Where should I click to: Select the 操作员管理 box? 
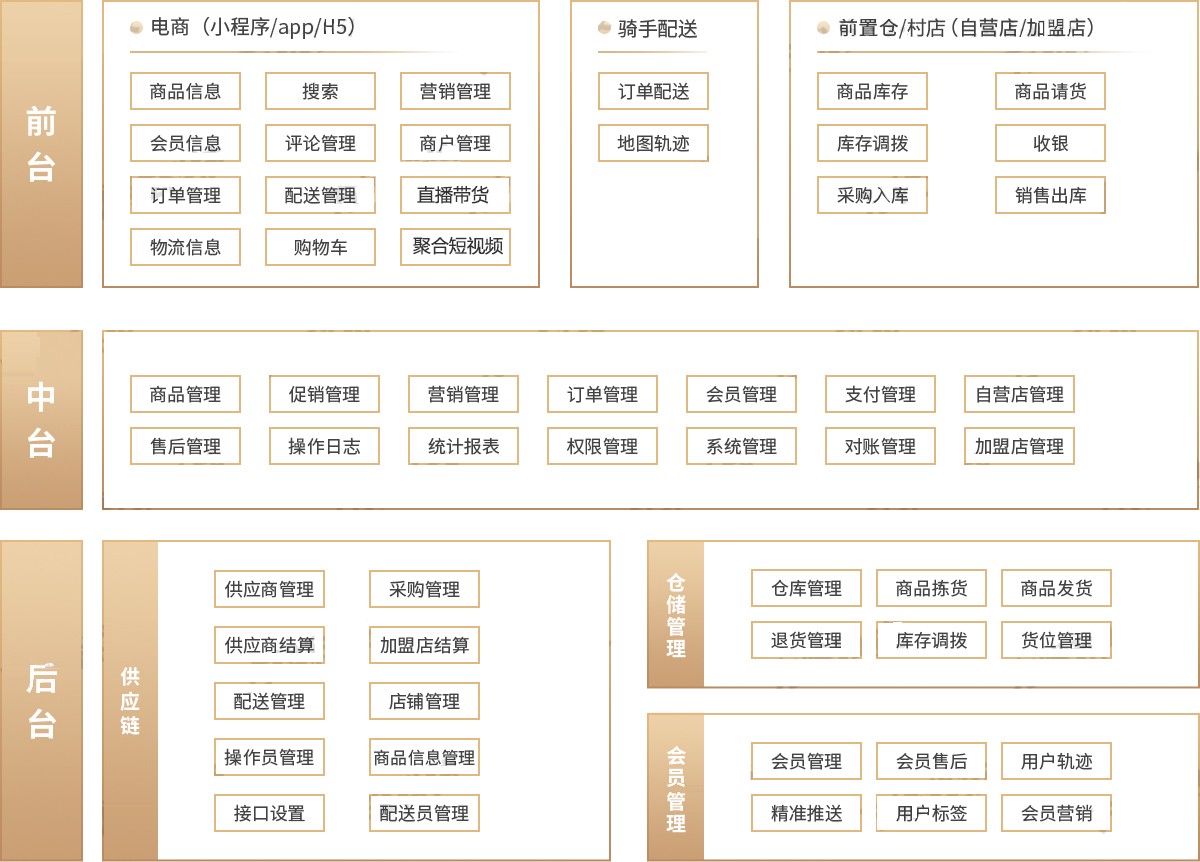point(269,757)
